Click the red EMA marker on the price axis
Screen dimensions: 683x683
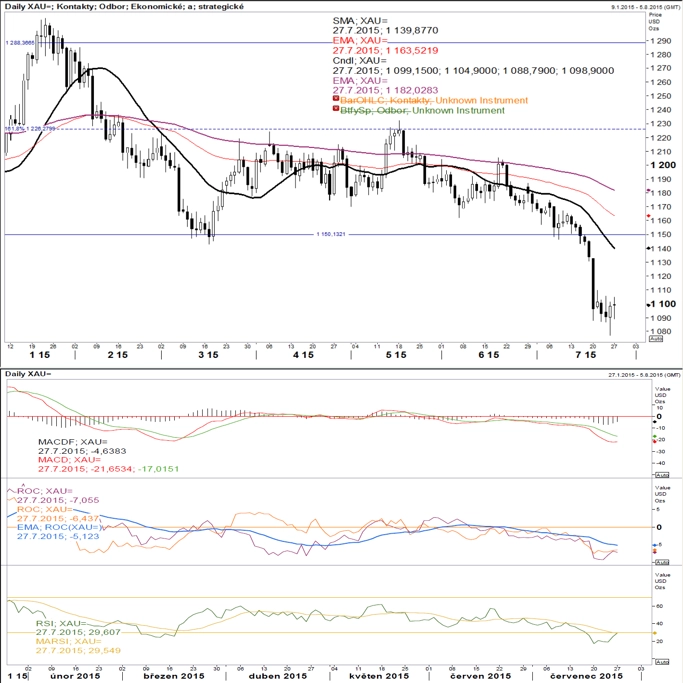[649, 216]
